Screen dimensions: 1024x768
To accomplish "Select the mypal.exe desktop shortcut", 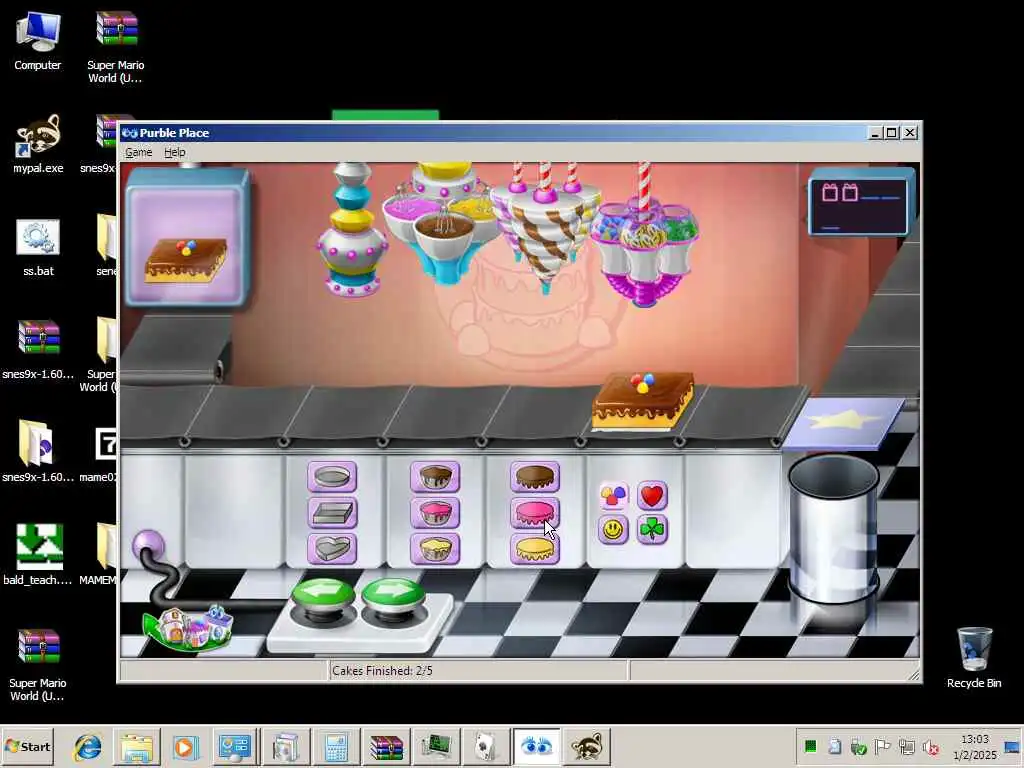I will 39,144.
